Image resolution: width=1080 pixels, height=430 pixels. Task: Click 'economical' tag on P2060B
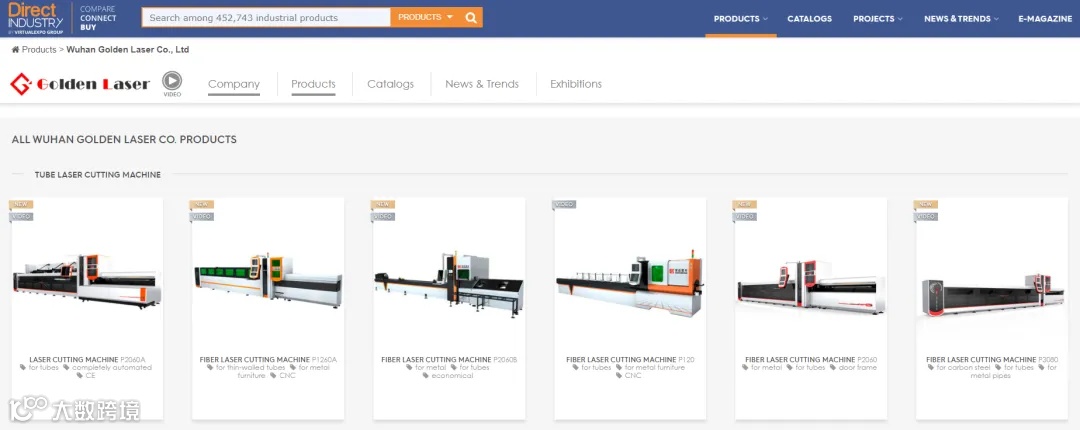tap(448, 376)
